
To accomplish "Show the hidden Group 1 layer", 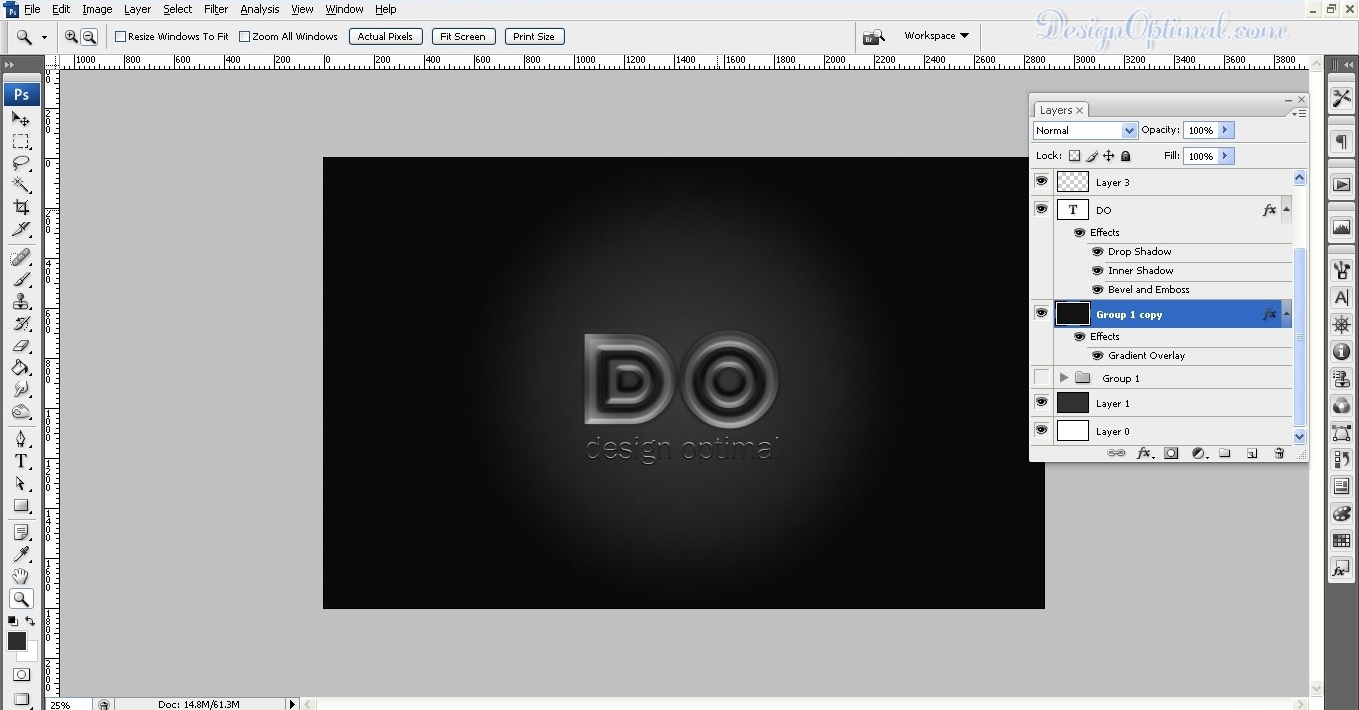I will 1041,378.
